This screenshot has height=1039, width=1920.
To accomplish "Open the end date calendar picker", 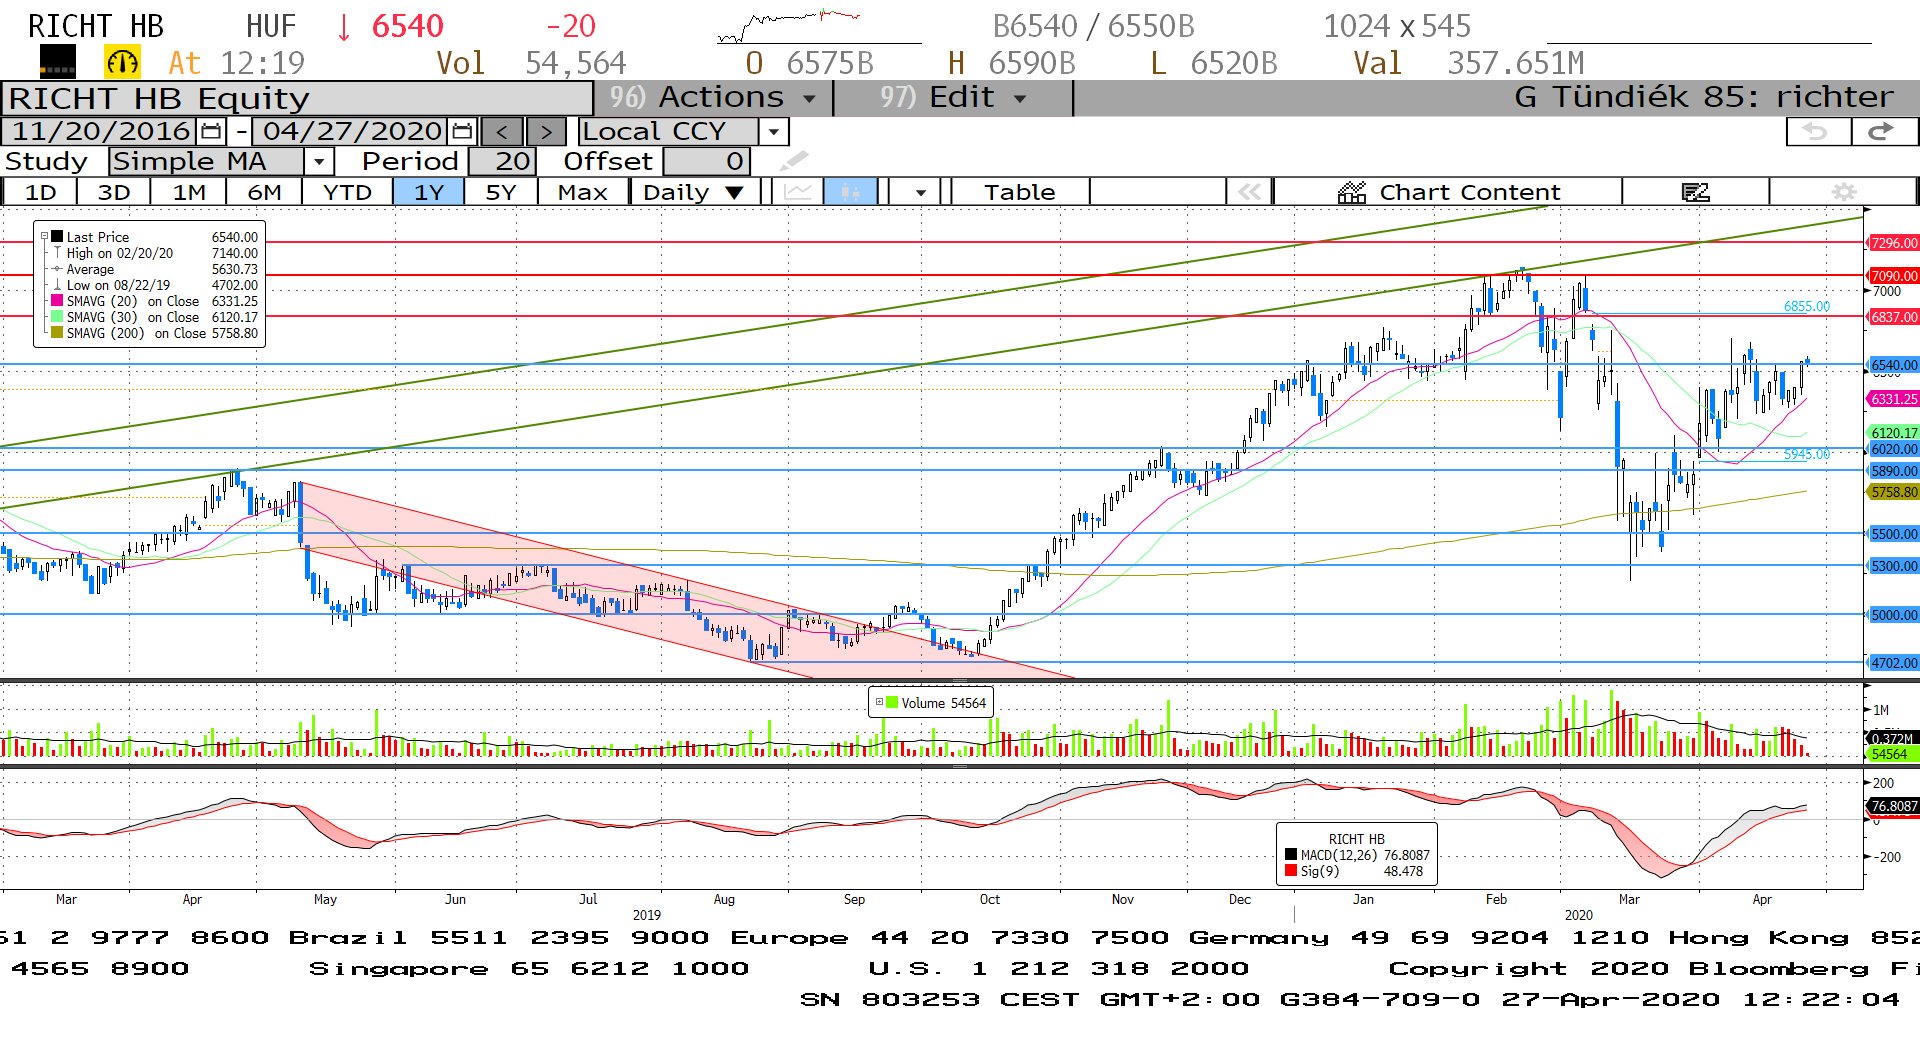I will coord(462,131).
